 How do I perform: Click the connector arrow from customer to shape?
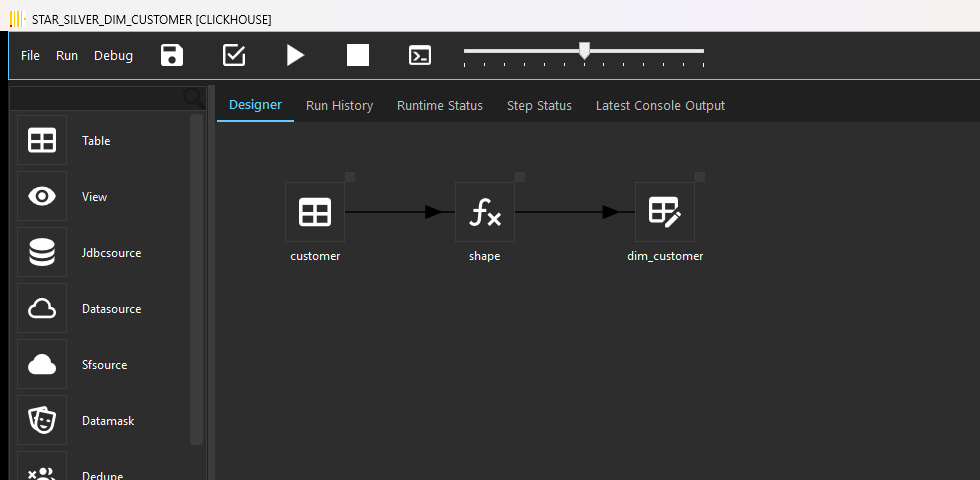coord(400,212)
